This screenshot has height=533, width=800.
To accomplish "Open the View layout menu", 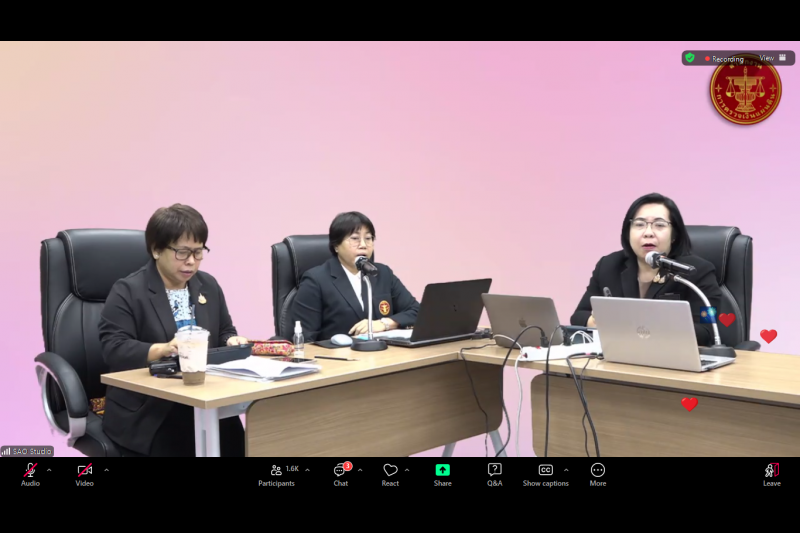I will tap(772, 58).
